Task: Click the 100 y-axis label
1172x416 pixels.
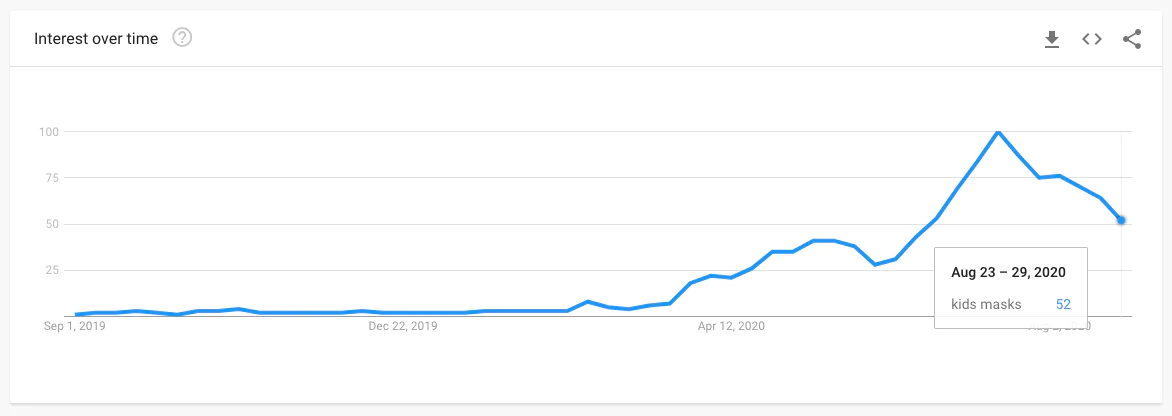Action: [x=49, y=132]
